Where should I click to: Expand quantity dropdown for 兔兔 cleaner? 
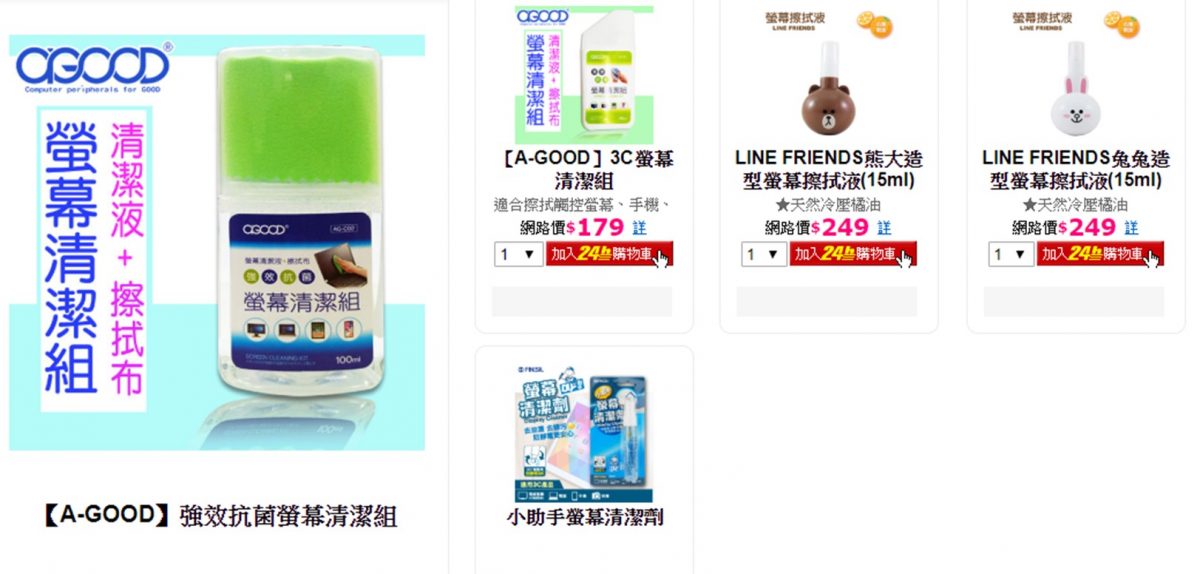[x=1010, y=254]
